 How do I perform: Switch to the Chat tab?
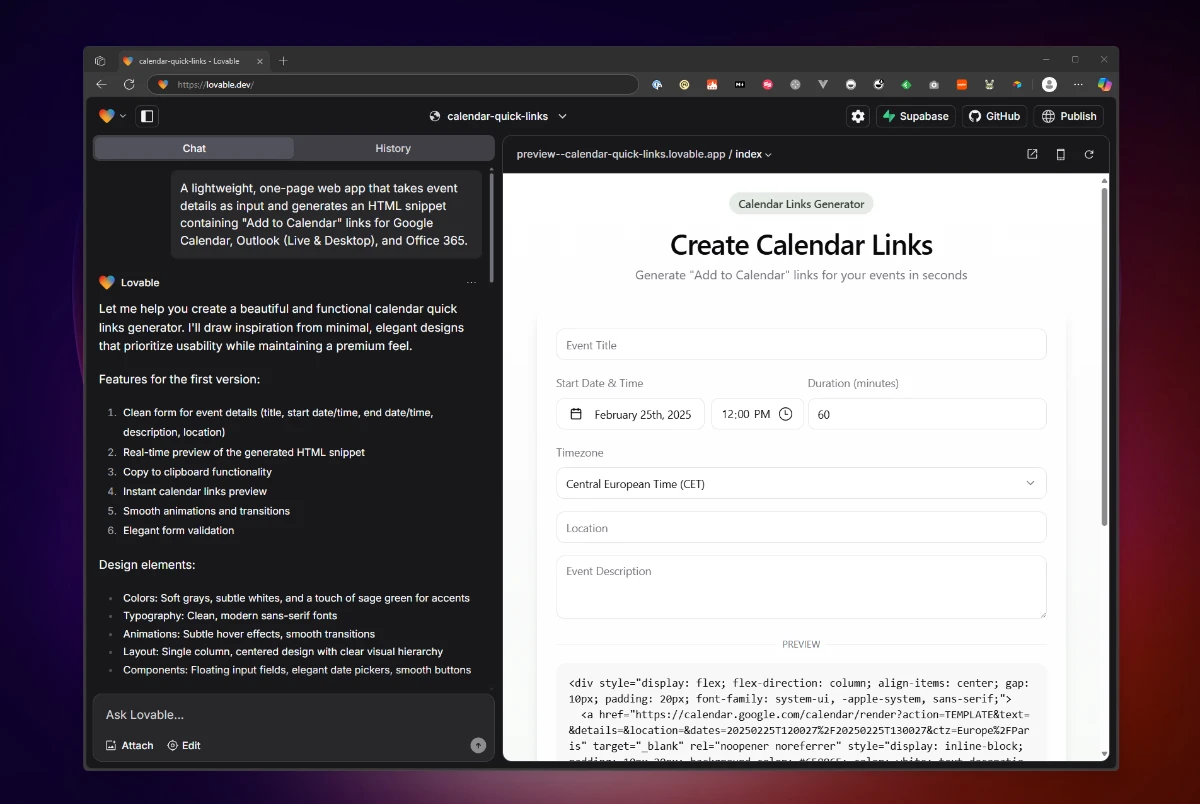click(x=194, y=148)
